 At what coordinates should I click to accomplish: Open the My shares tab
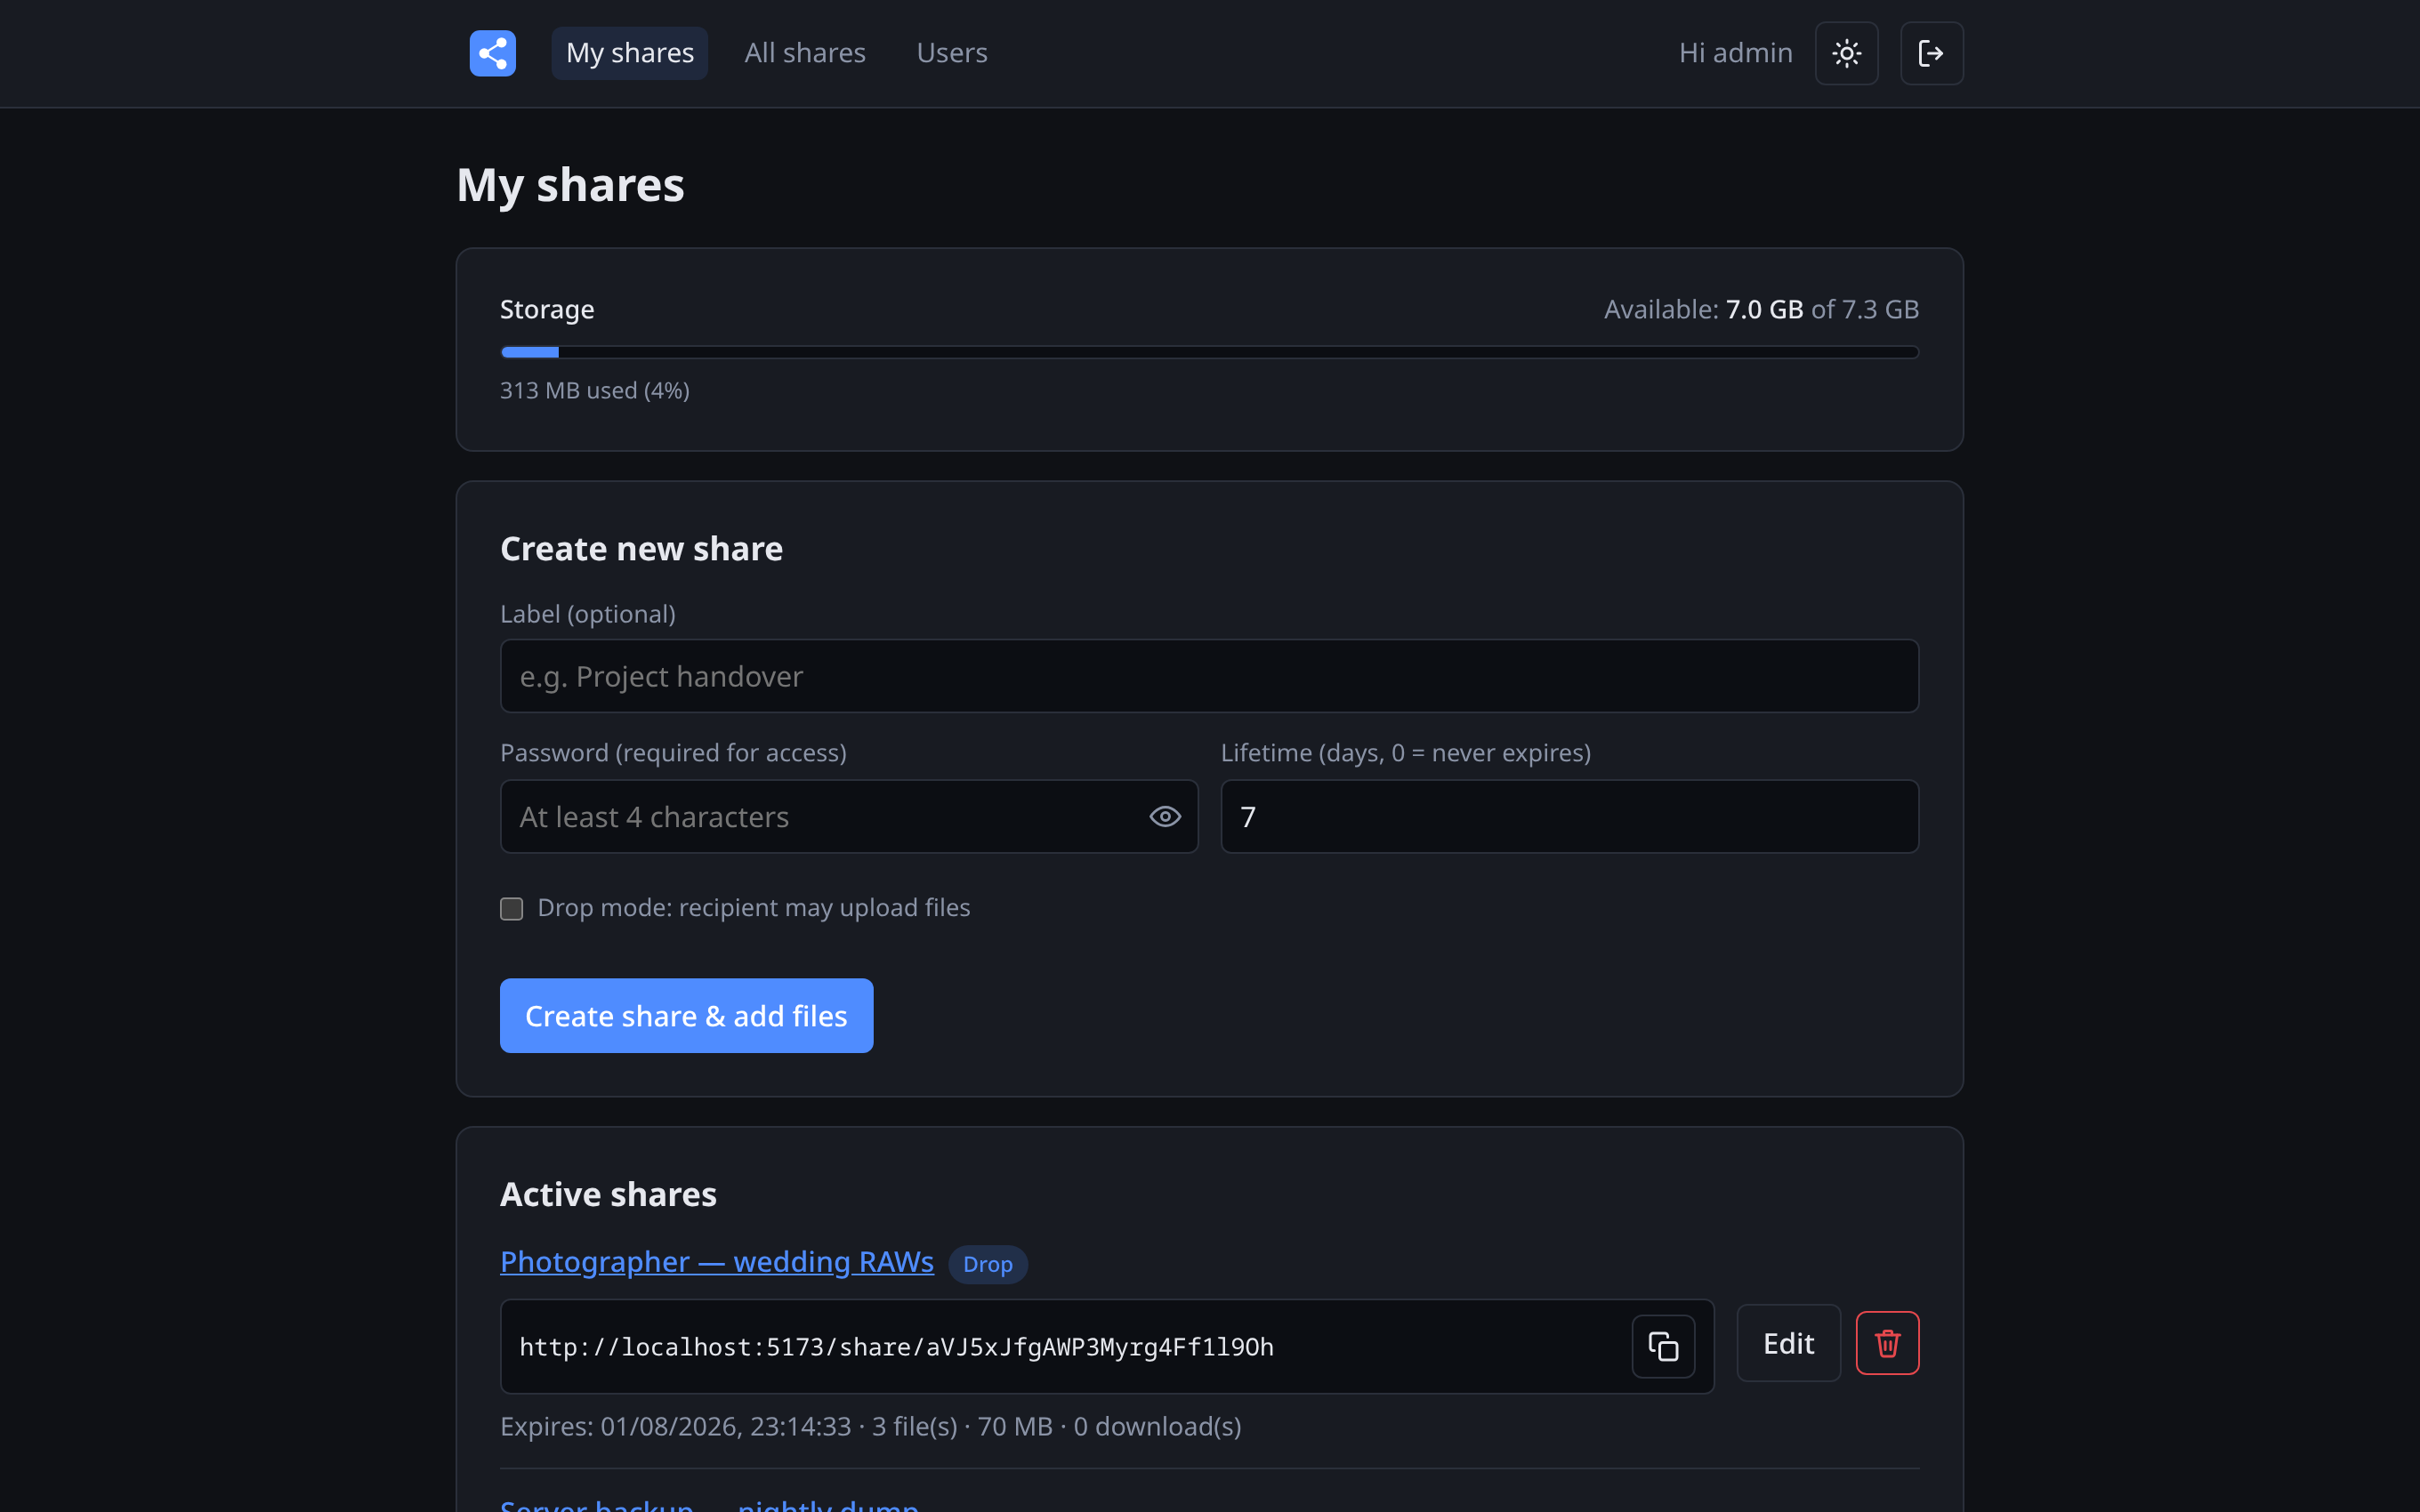(x=629, y=53)
